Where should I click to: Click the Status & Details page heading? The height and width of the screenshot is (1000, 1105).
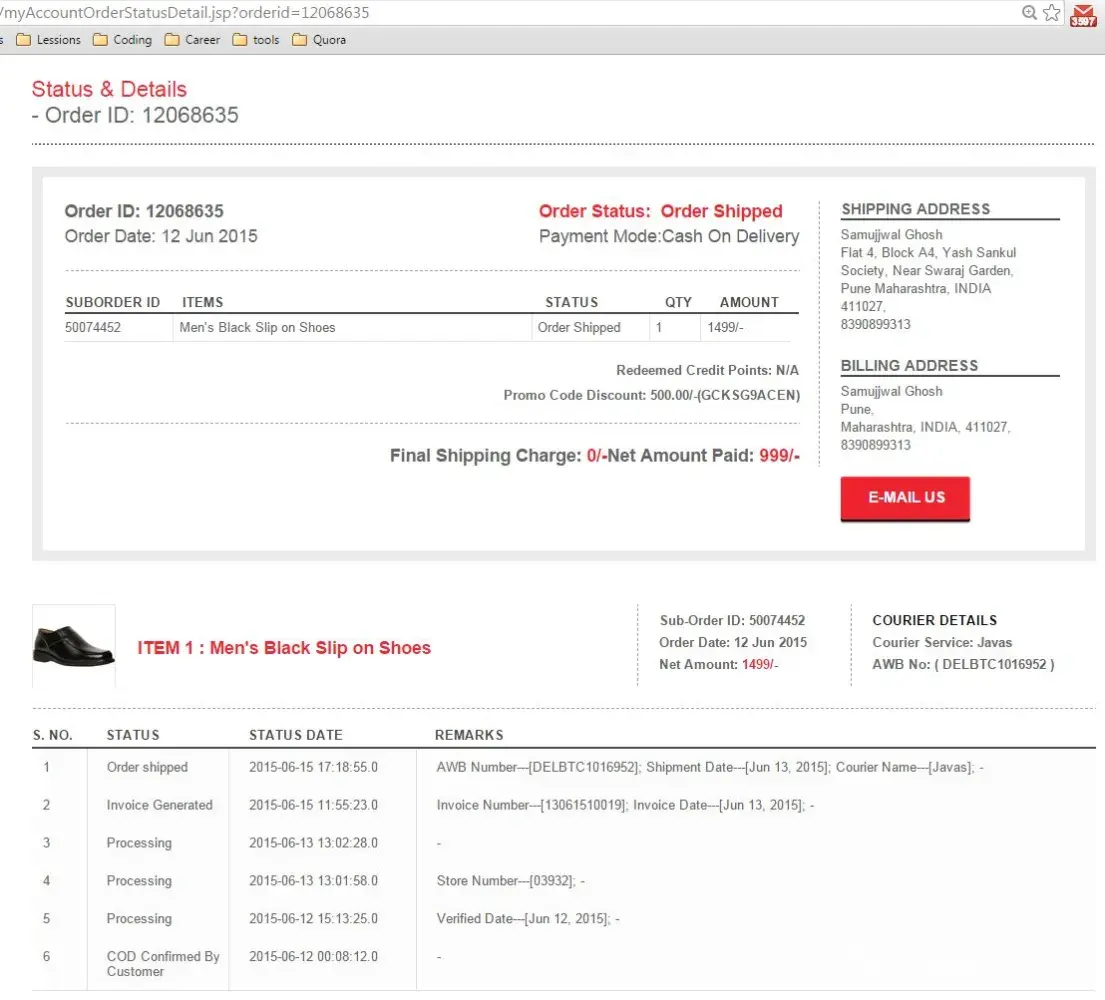click(x=109, y=89)
